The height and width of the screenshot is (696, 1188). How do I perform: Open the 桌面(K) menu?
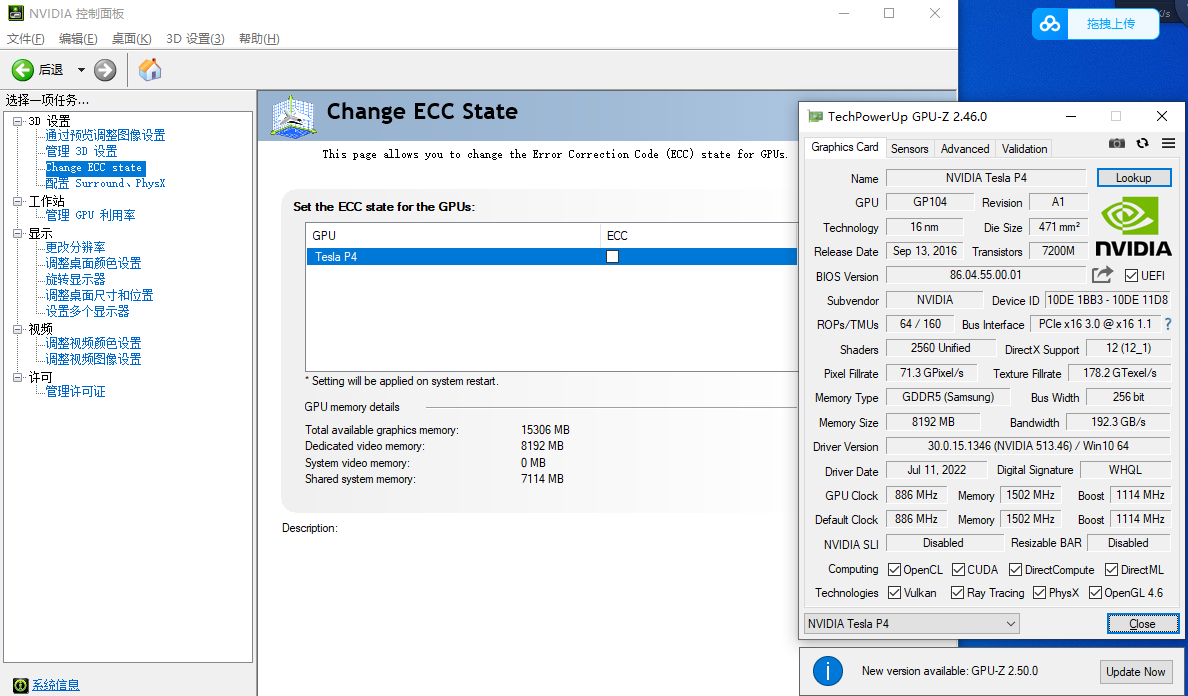[131, 39]
